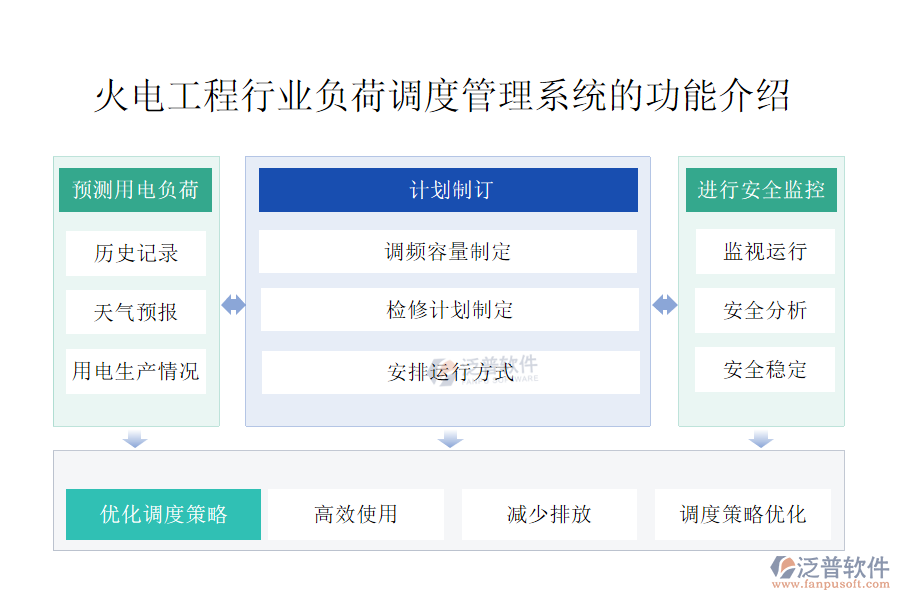The width and height of the screenshot is (900, 600).
Task: Click the 安排运行方式 row
Action: point(450,372)
